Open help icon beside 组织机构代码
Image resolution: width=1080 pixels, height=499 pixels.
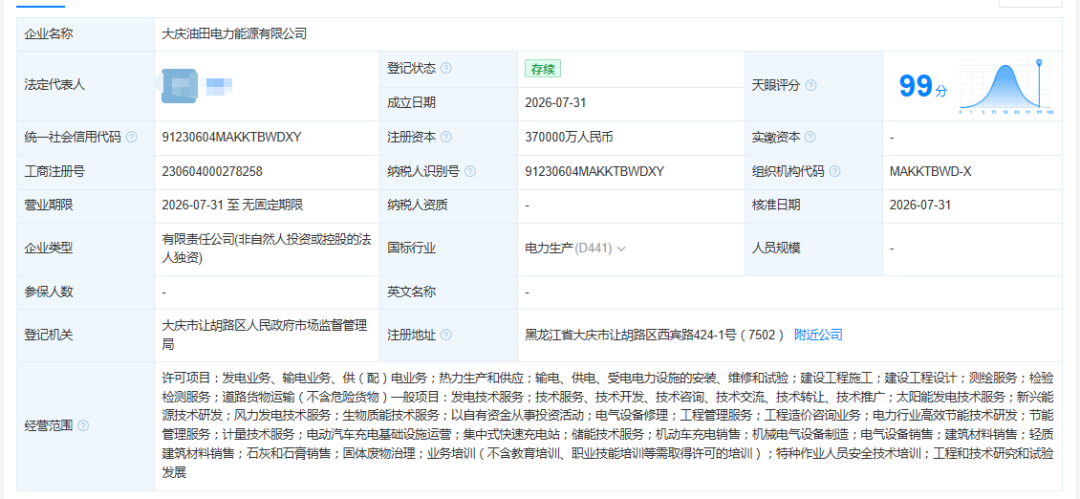(835, 172)
